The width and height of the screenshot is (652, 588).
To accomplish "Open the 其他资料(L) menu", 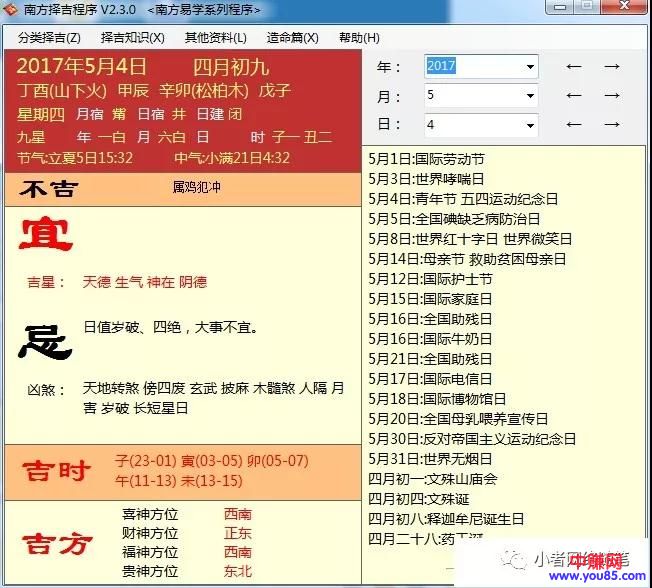I will tap(215, 38).
